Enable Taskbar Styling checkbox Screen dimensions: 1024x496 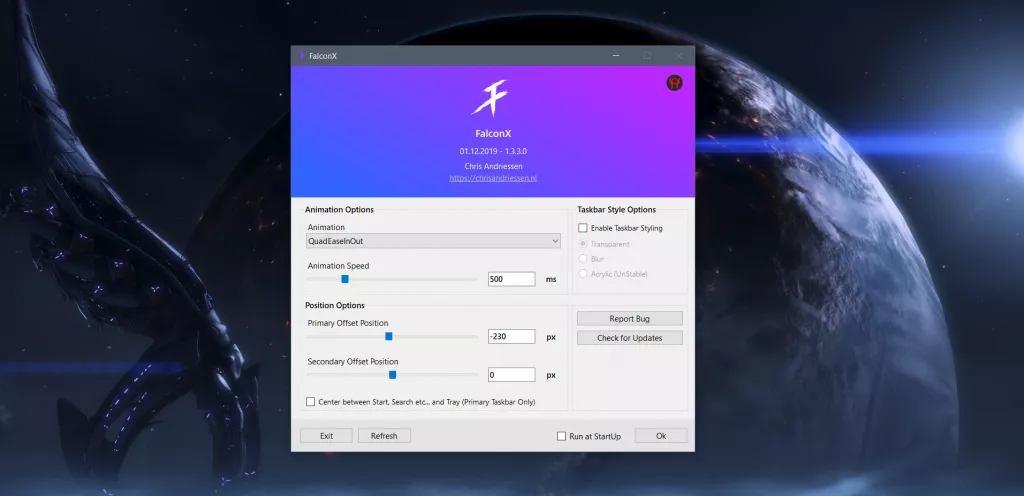coord(583,228)
